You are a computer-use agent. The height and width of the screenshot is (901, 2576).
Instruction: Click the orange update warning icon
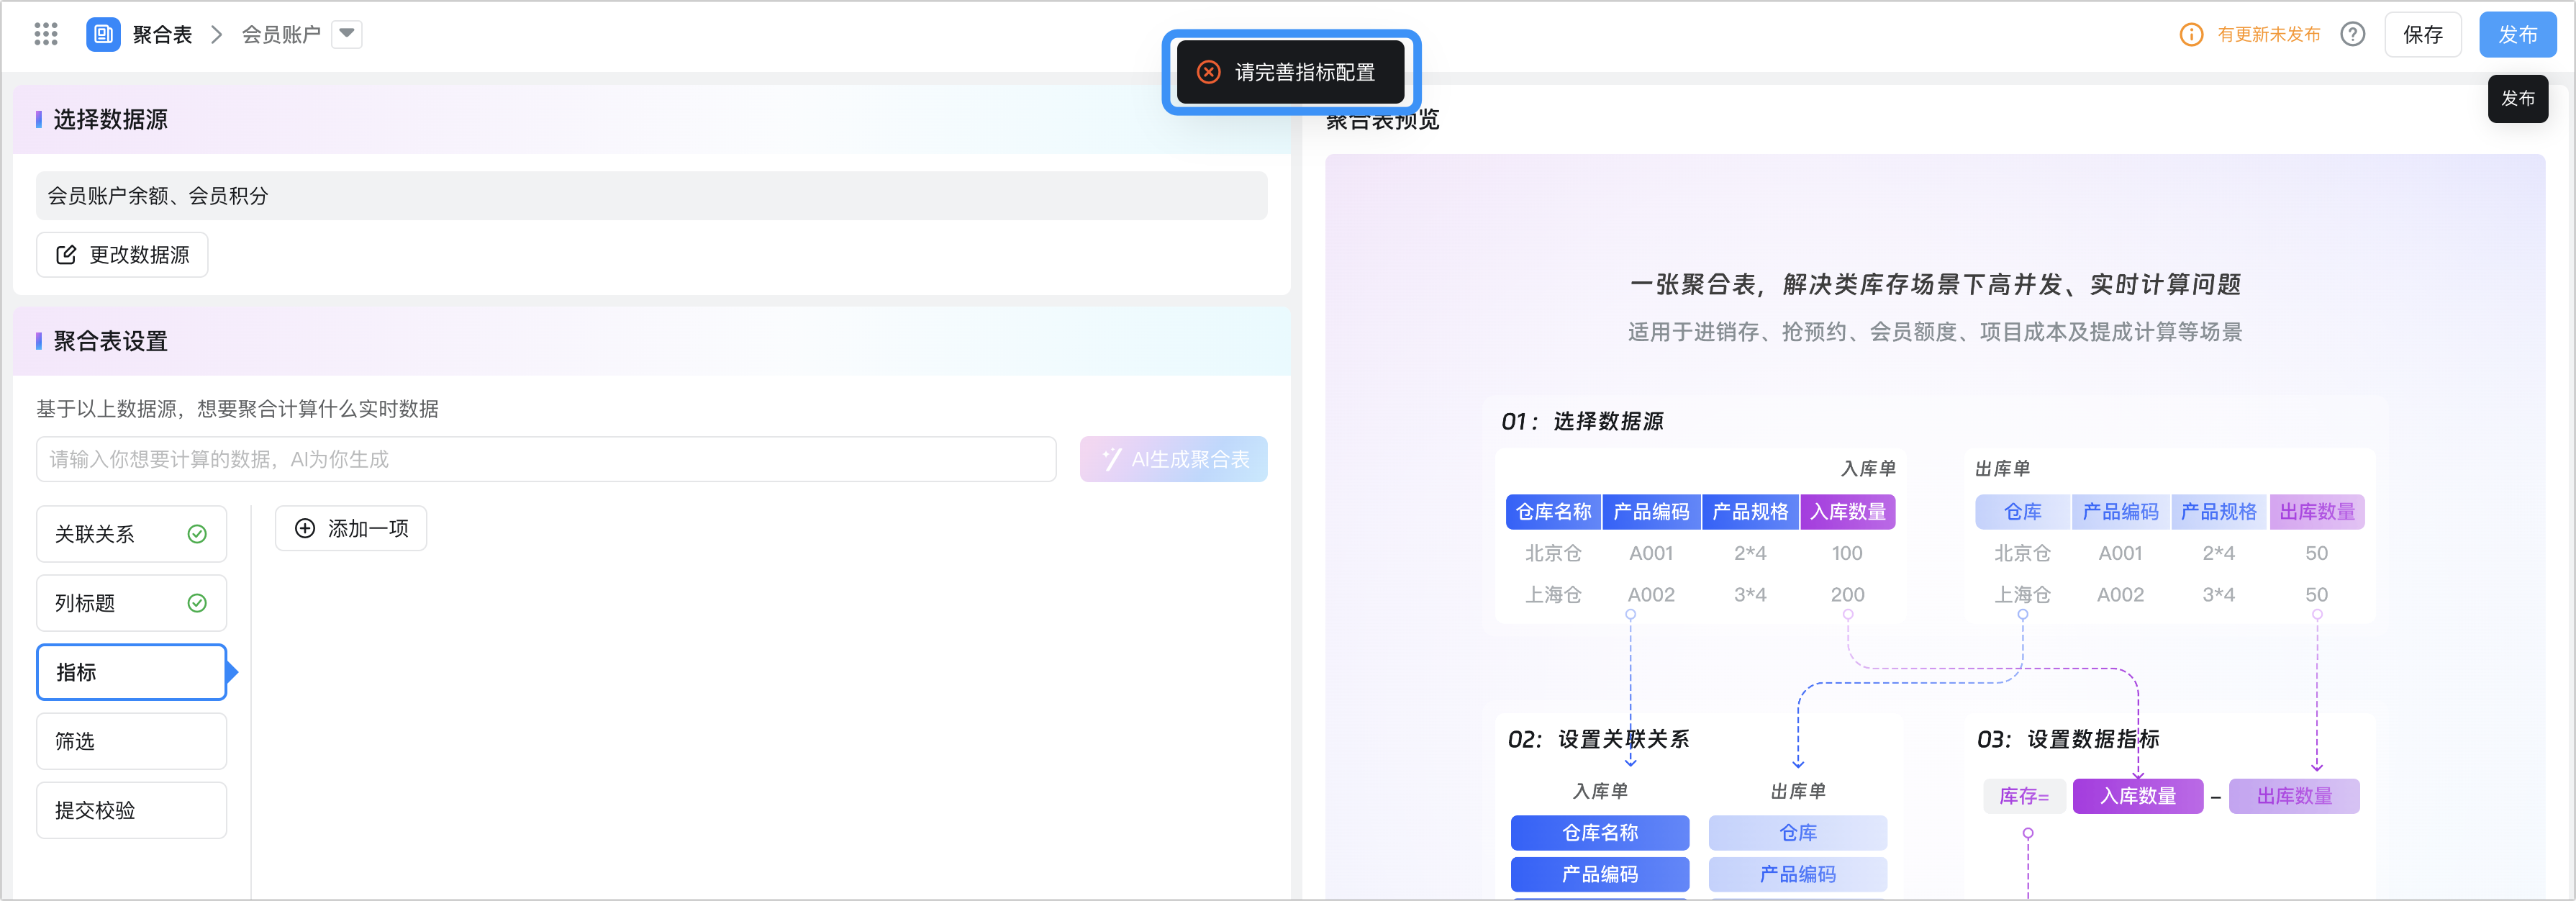[2190, 34]
